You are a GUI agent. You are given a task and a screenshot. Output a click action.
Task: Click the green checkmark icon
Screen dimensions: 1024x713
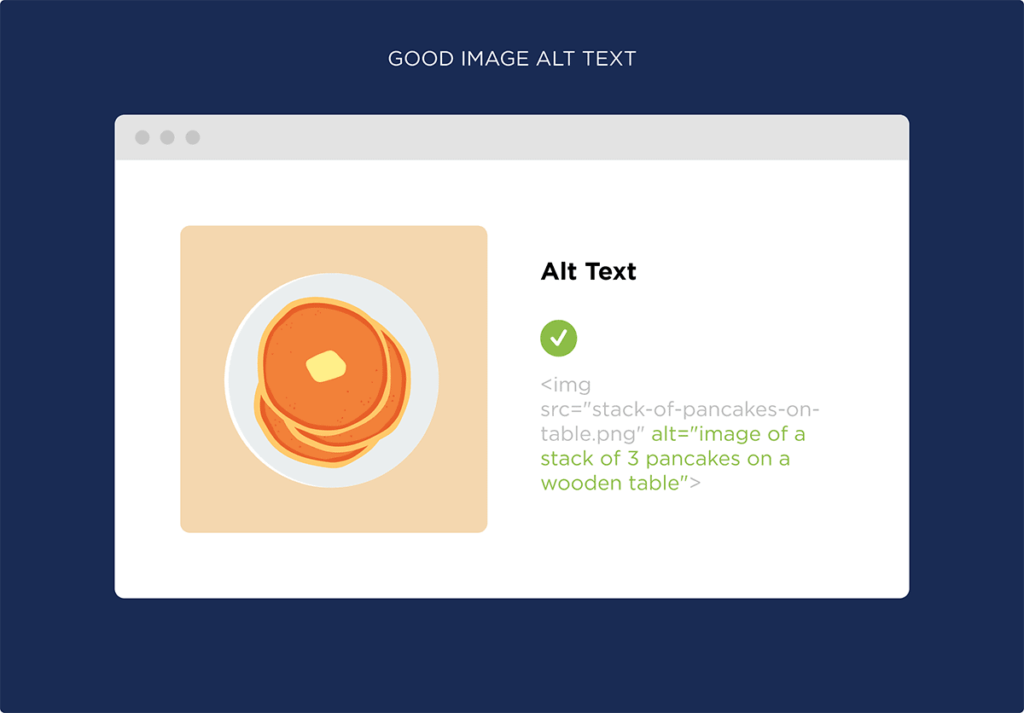(x=558, y=338)
